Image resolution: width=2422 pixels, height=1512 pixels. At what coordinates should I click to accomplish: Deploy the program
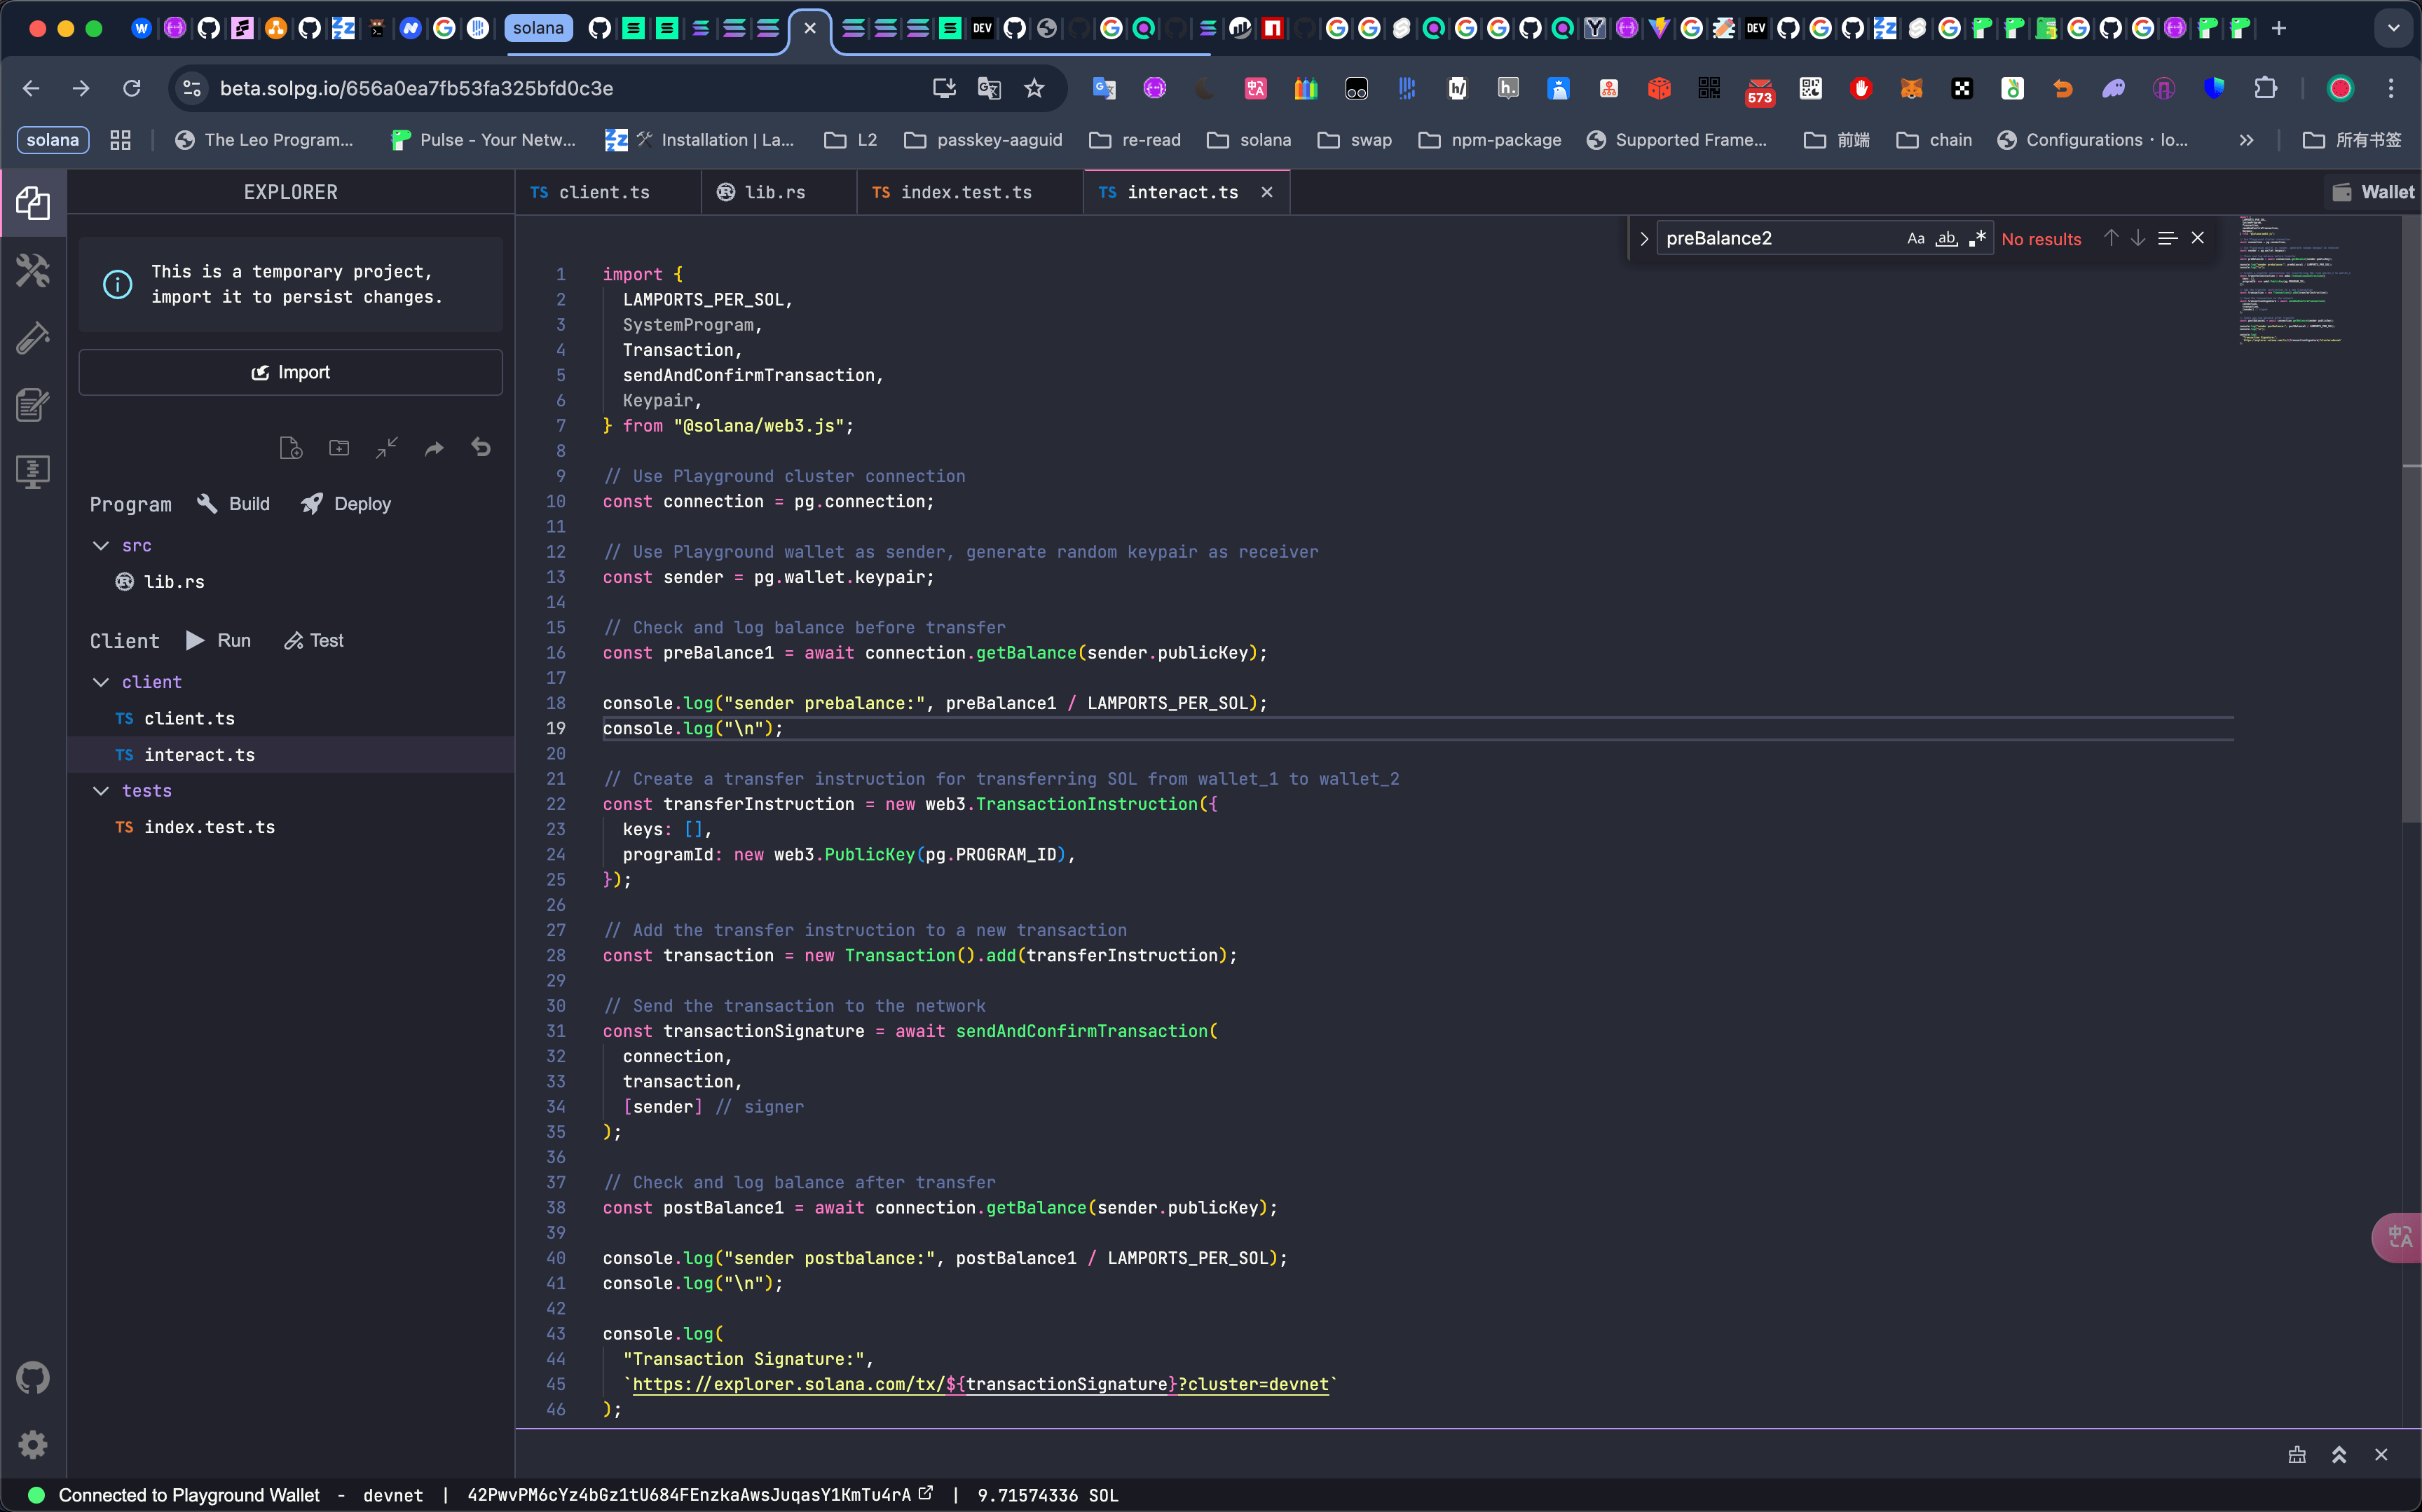(x=346, y=504)
